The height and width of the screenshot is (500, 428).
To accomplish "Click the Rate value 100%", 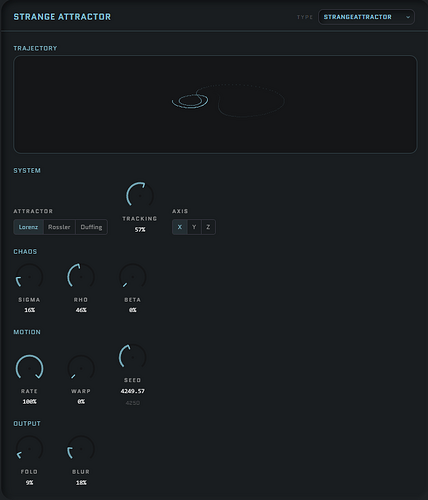I will (x=29, y=402).
